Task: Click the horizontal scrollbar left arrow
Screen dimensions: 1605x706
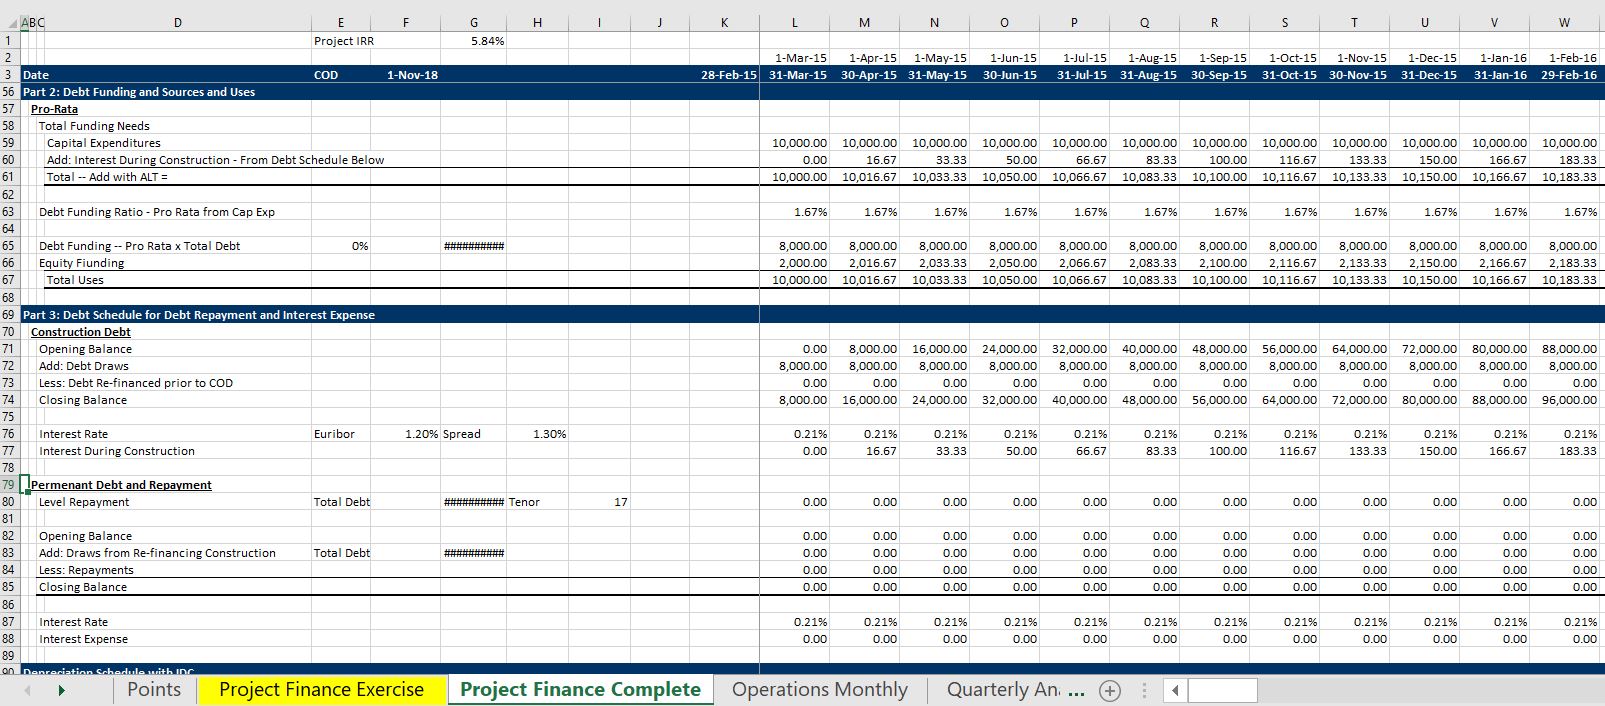Action: click(1176, 690)
